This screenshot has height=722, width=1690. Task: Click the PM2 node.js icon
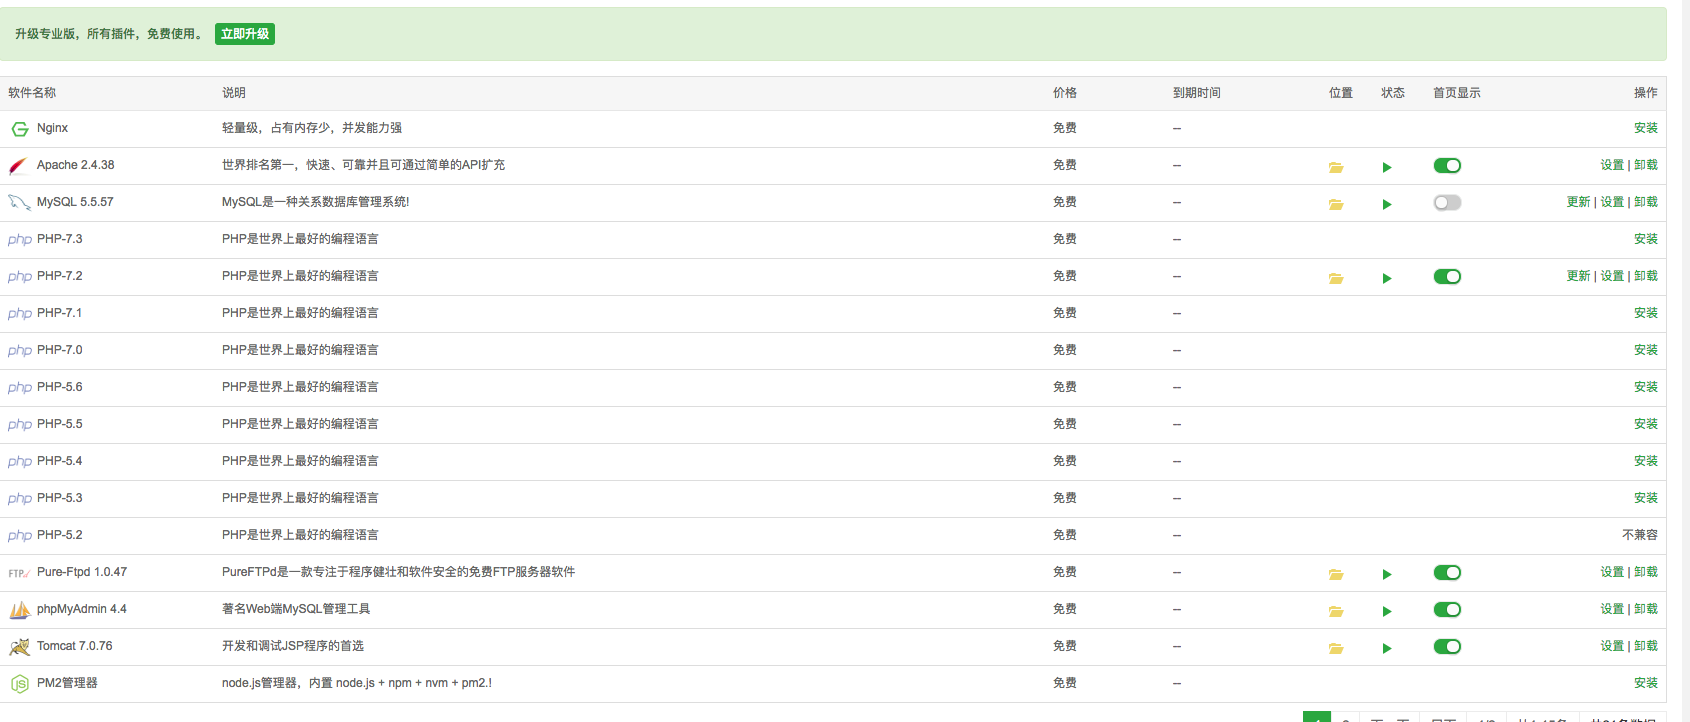click(19, 684)
